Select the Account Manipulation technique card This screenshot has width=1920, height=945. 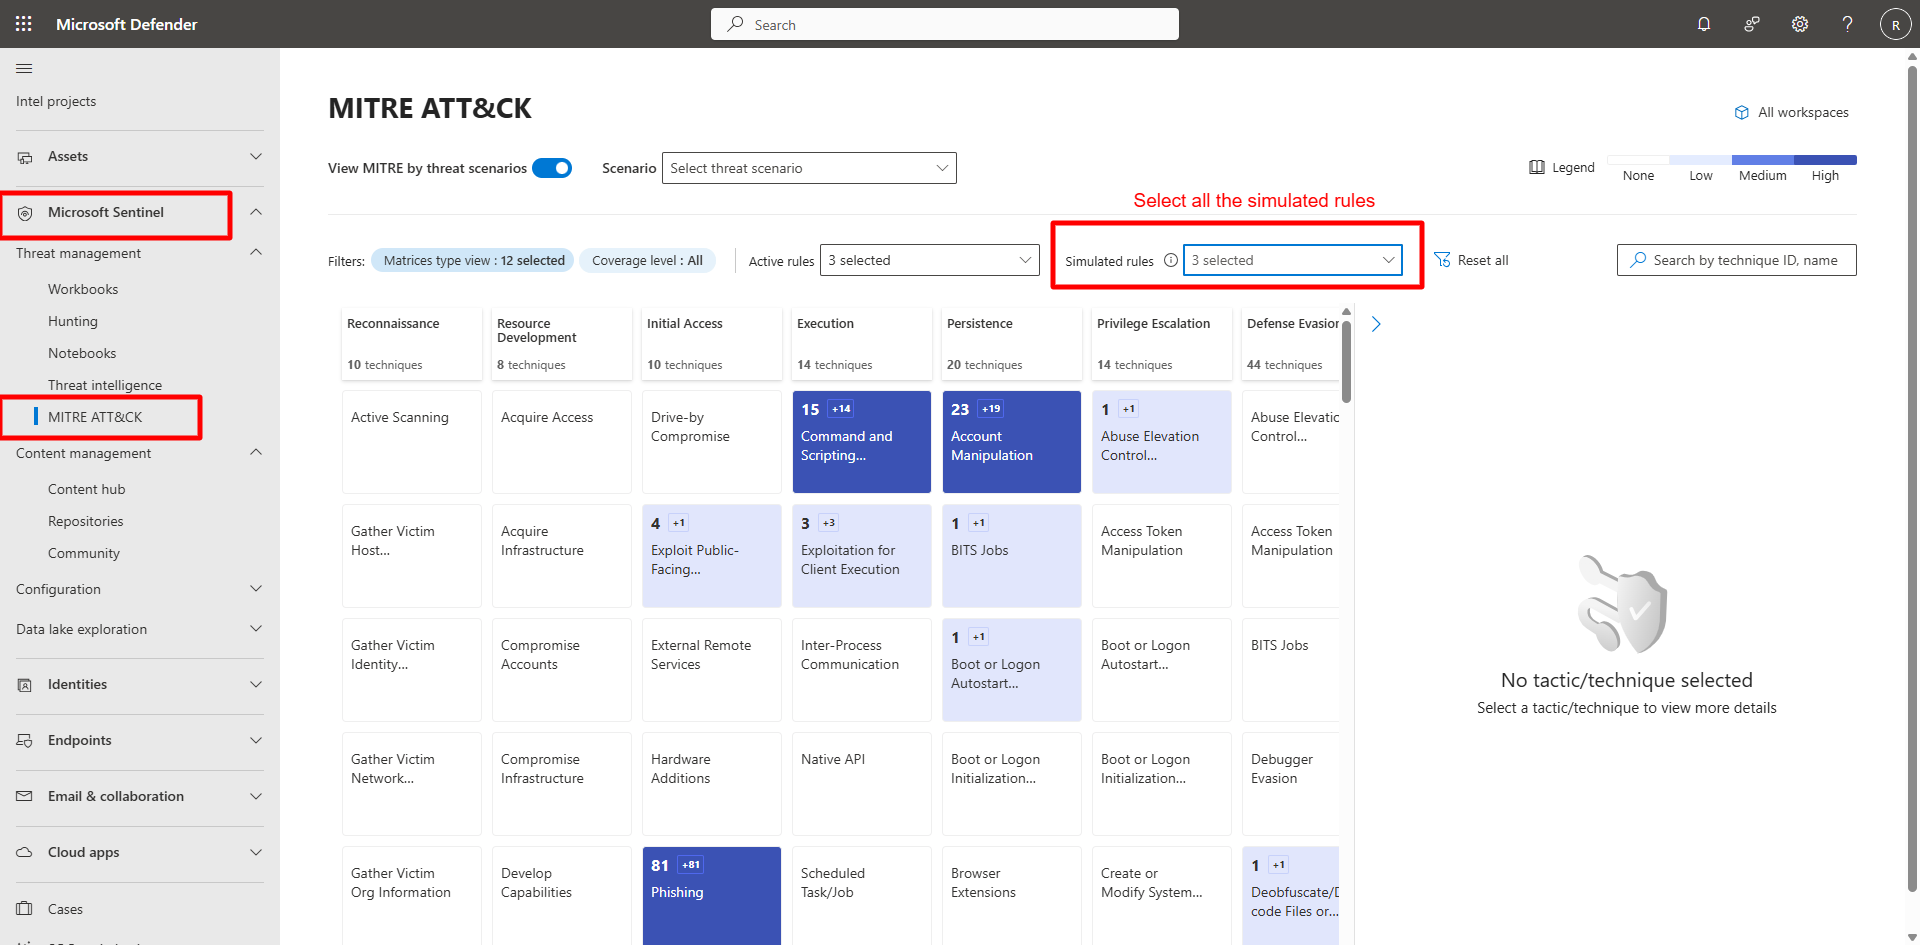click(1012, 441)
